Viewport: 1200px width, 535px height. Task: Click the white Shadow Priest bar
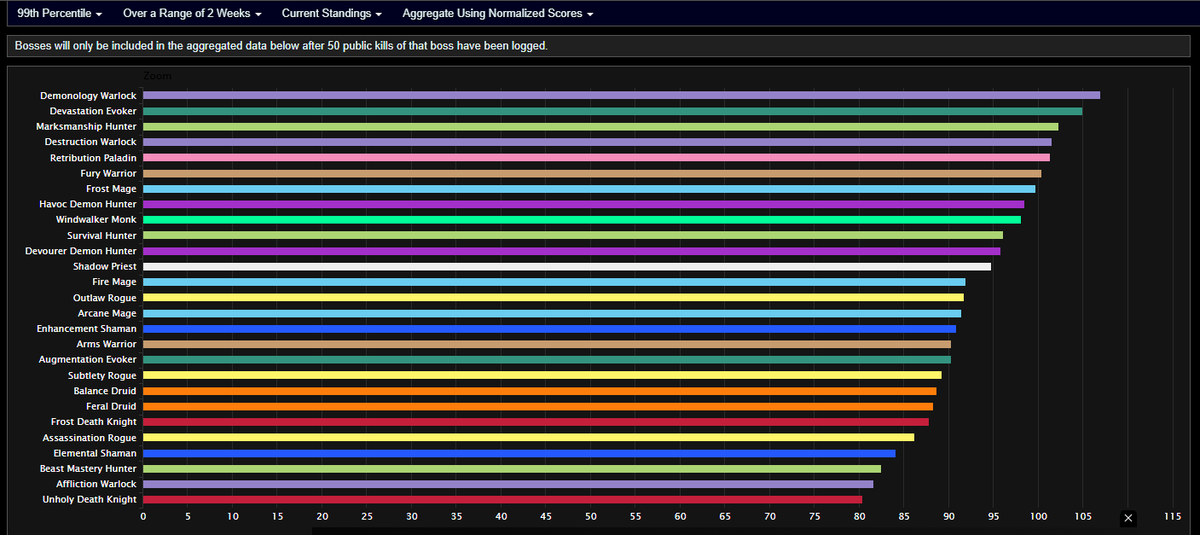pyautogui.click(x=567, y=266)
